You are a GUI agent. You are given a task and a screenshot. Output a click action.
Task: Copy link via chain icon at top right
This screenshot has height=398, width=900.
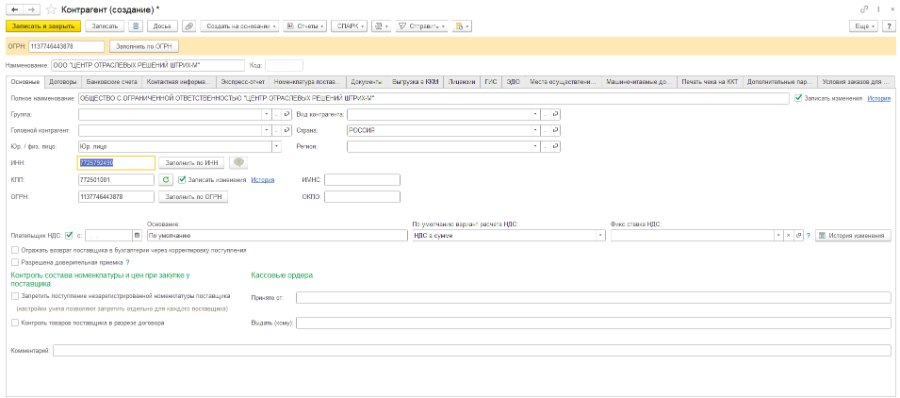pos(864,10)
